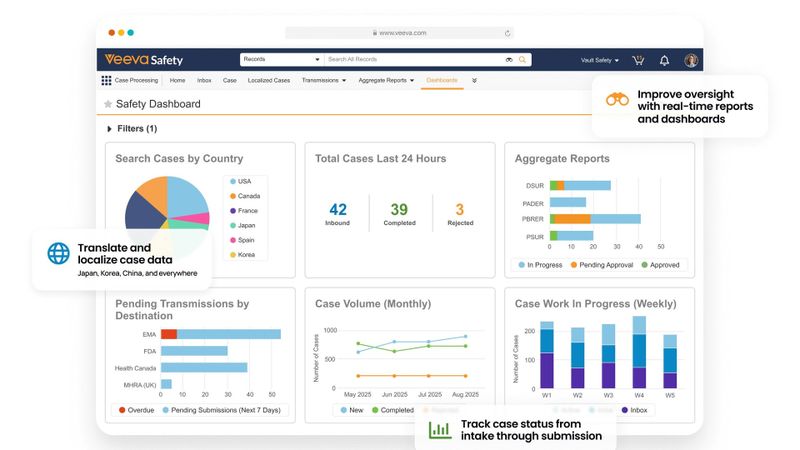Click the binoculars advanced search icon
The width and height of the screenshot is (800, 450).
click(509, 60)
